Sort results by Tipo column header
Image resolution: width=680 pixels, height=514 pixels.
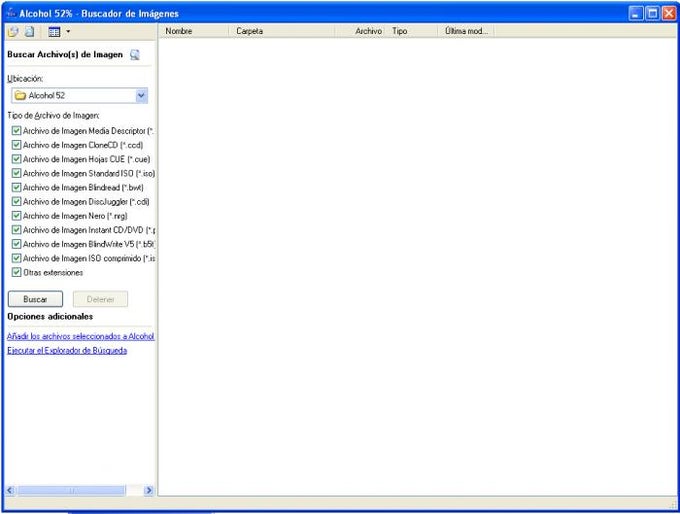tap(411, 31)
